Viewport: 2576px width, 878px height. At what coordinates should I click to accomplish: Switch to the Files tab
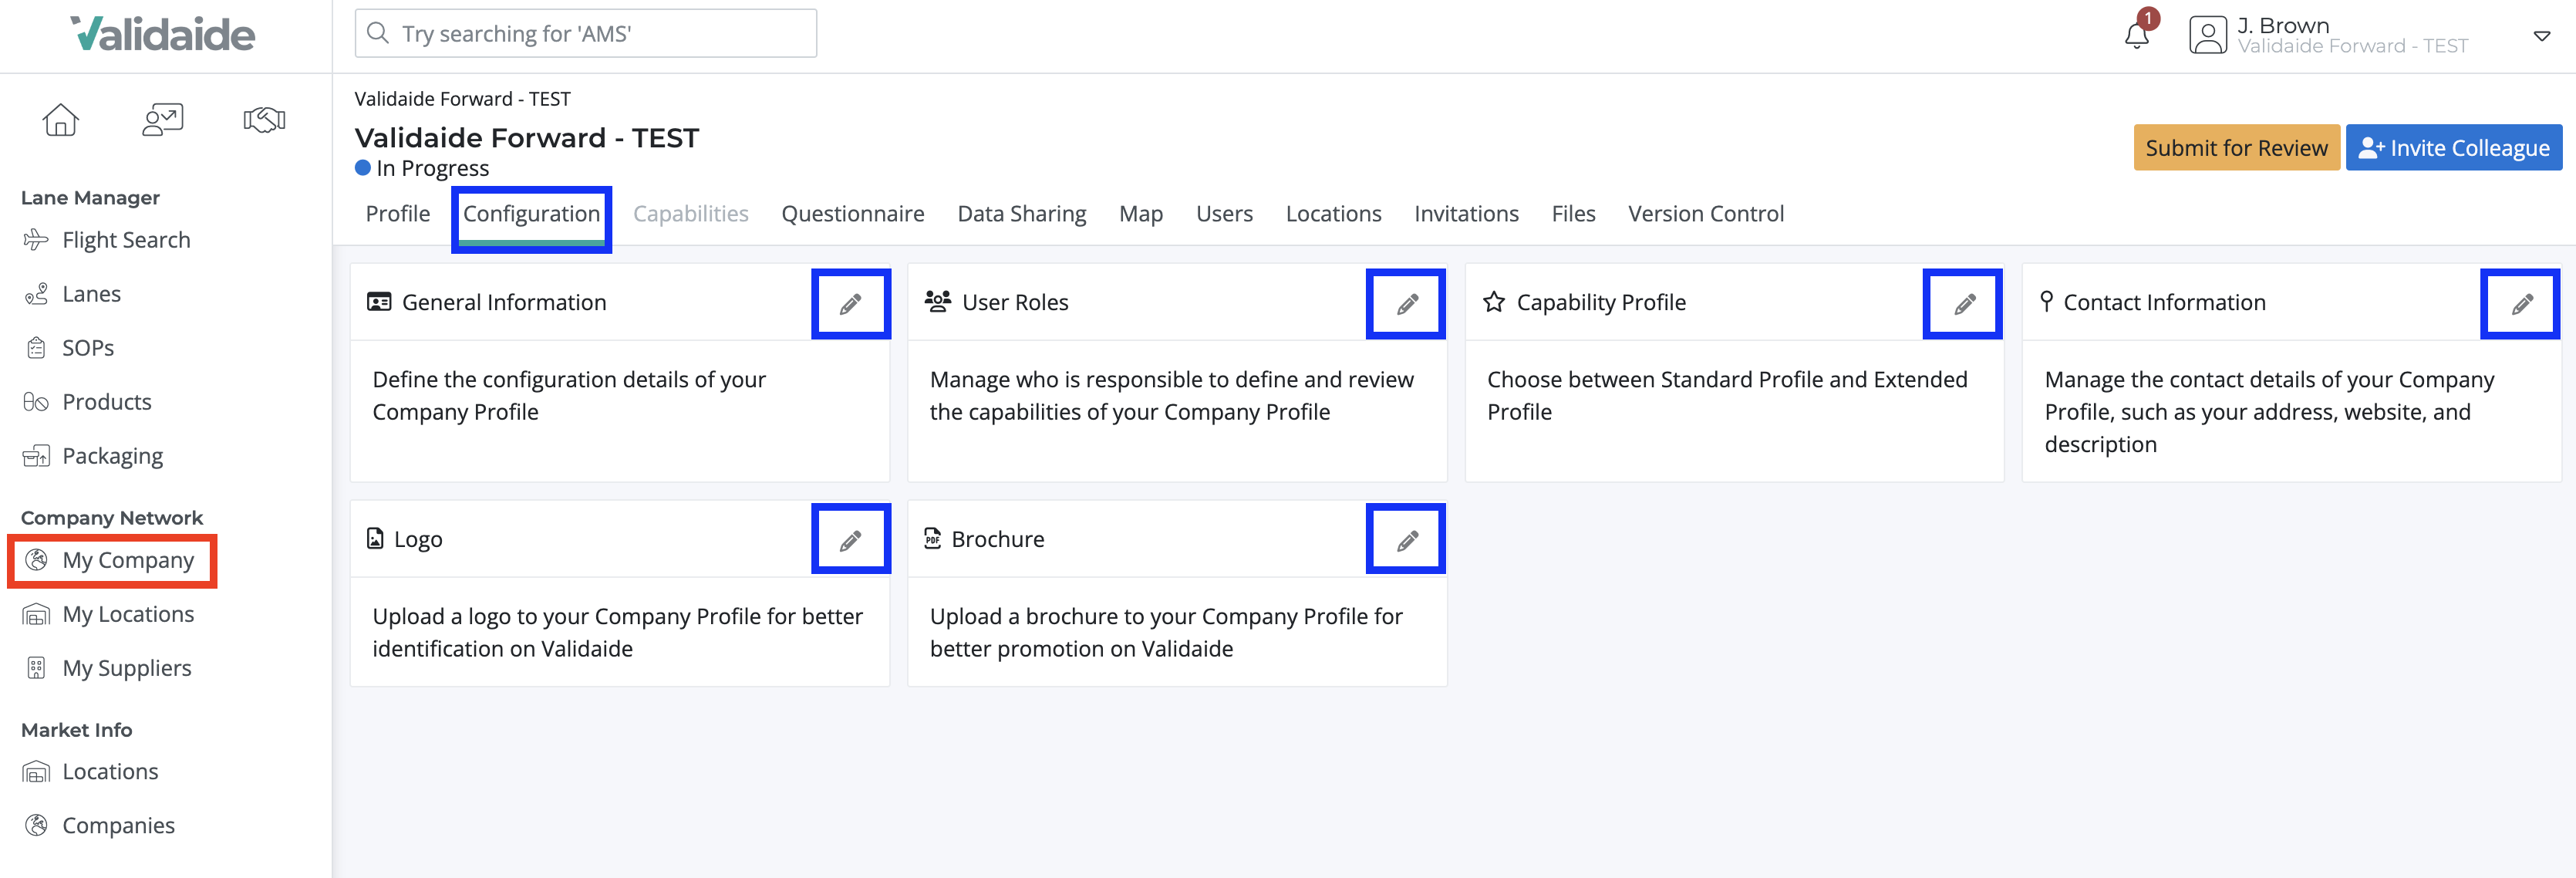click(1574, 214)
